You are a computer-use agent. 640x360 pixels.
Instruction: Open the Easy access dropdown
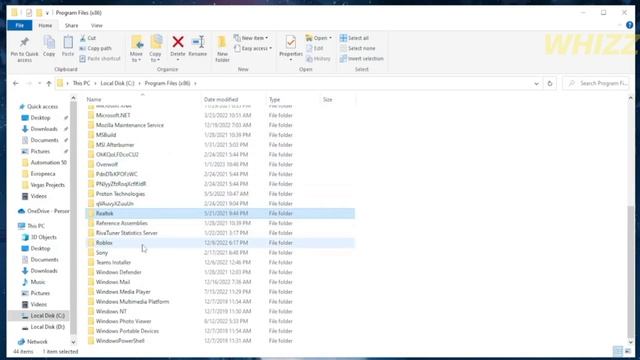coord(253,49)
